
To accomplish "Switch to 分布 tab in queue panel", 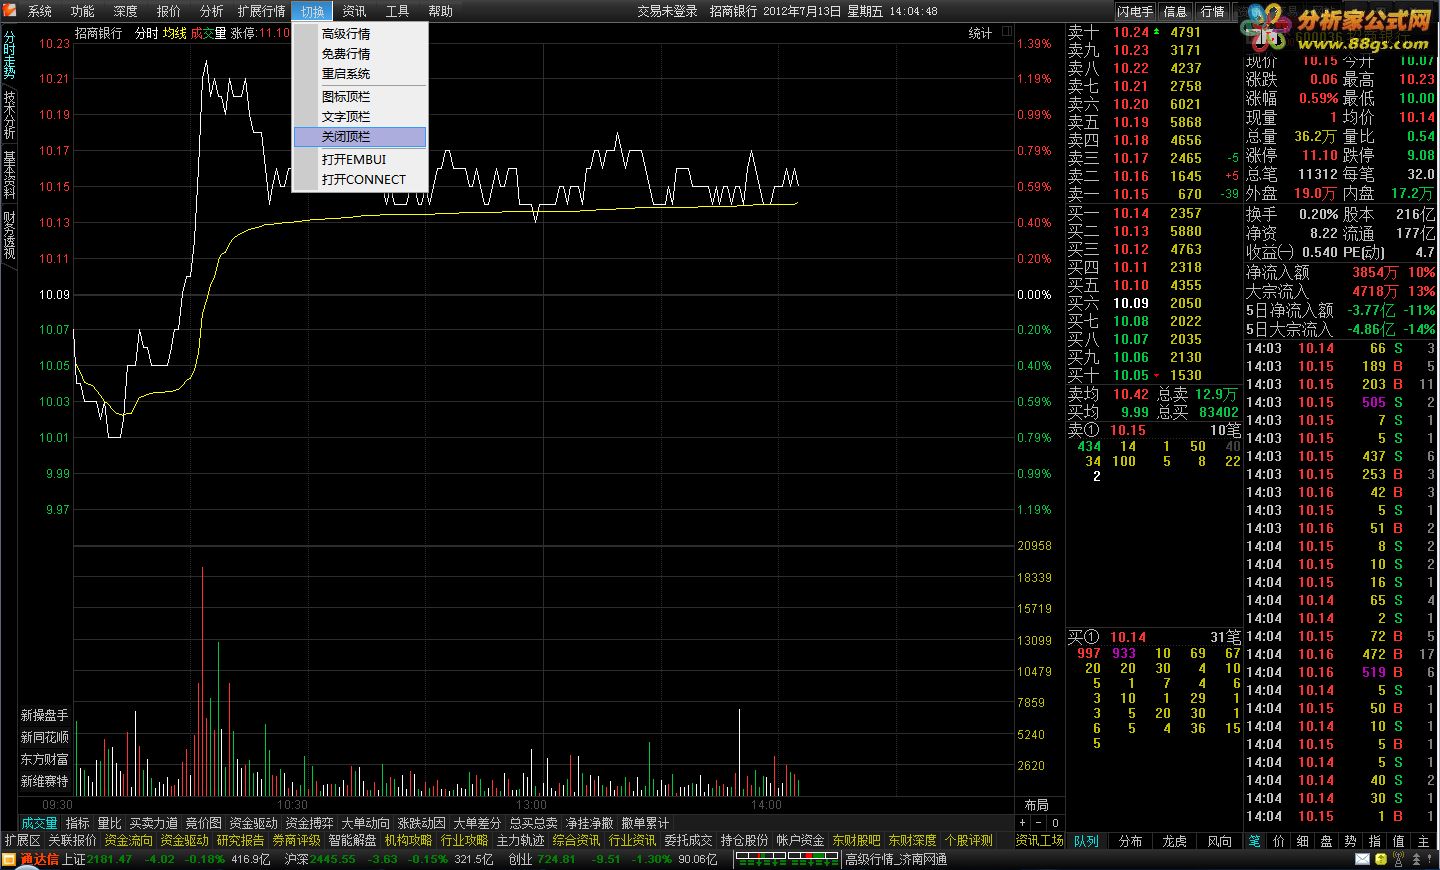I will pos(1130,841).
